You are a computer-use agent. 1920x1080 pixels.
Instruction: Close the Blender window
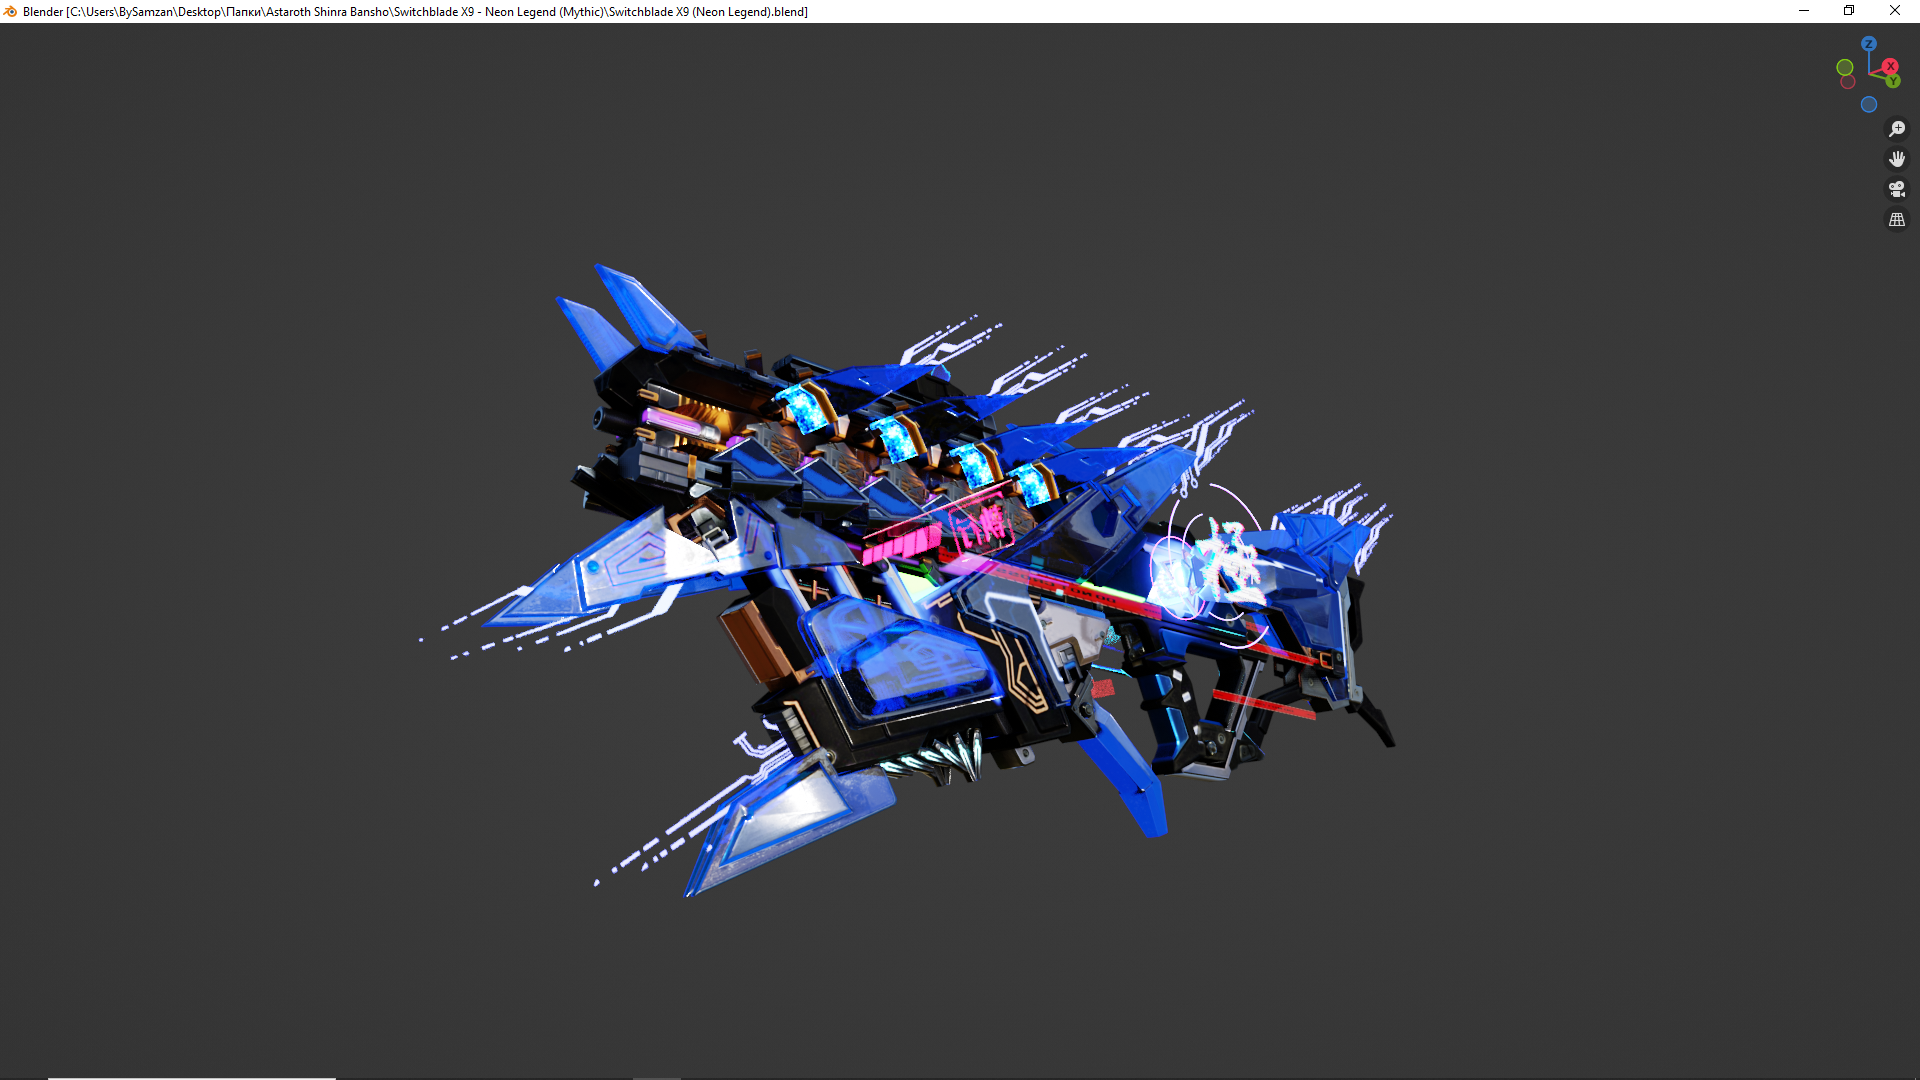point(1895,11)
